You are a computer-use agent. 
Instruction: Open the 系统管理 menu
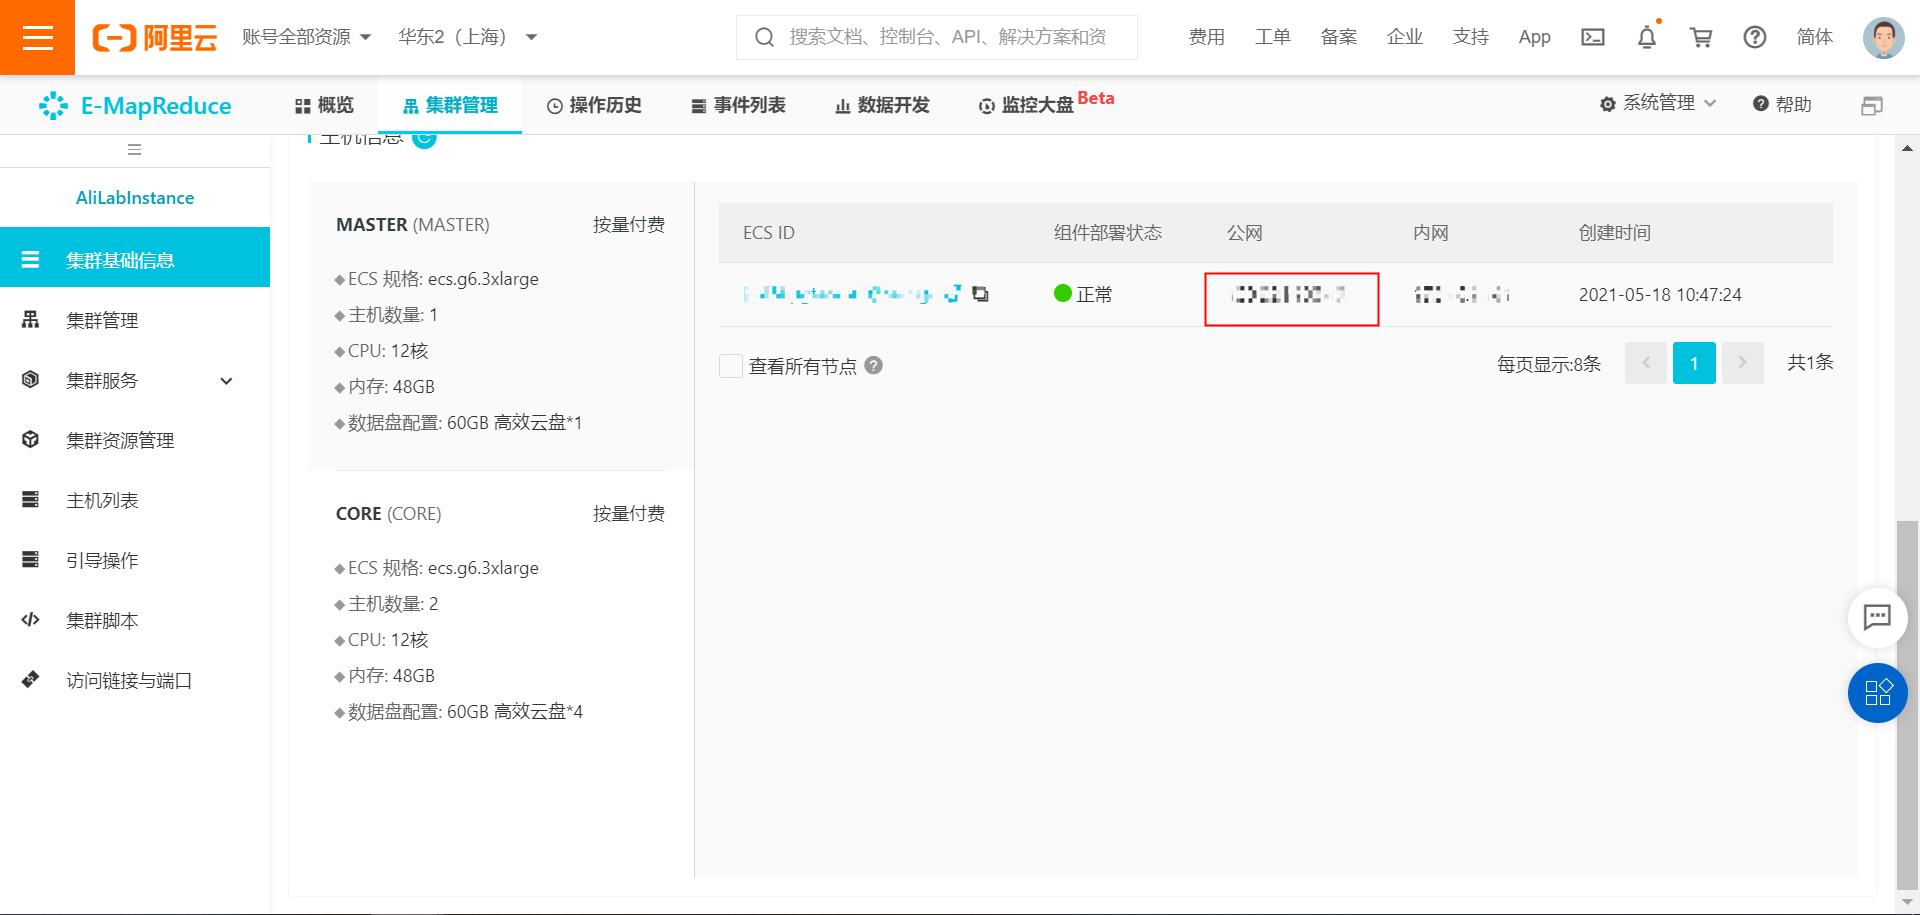(1657, 103)
